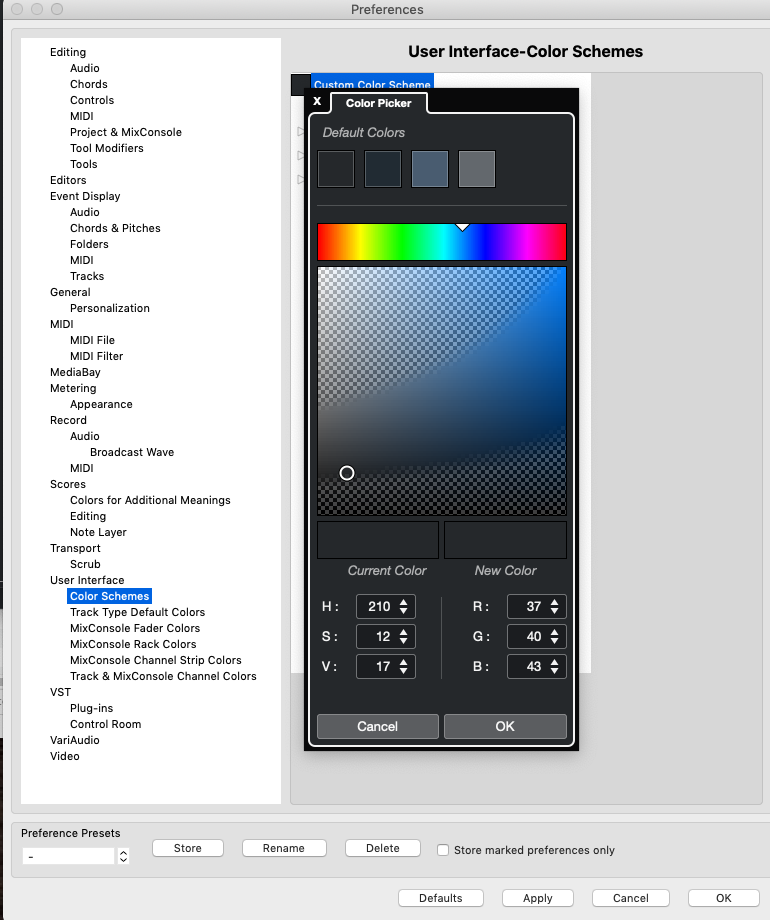Open the Preference Presets dropdown
This screenshot has height=920, width=770.
point(123,856)
